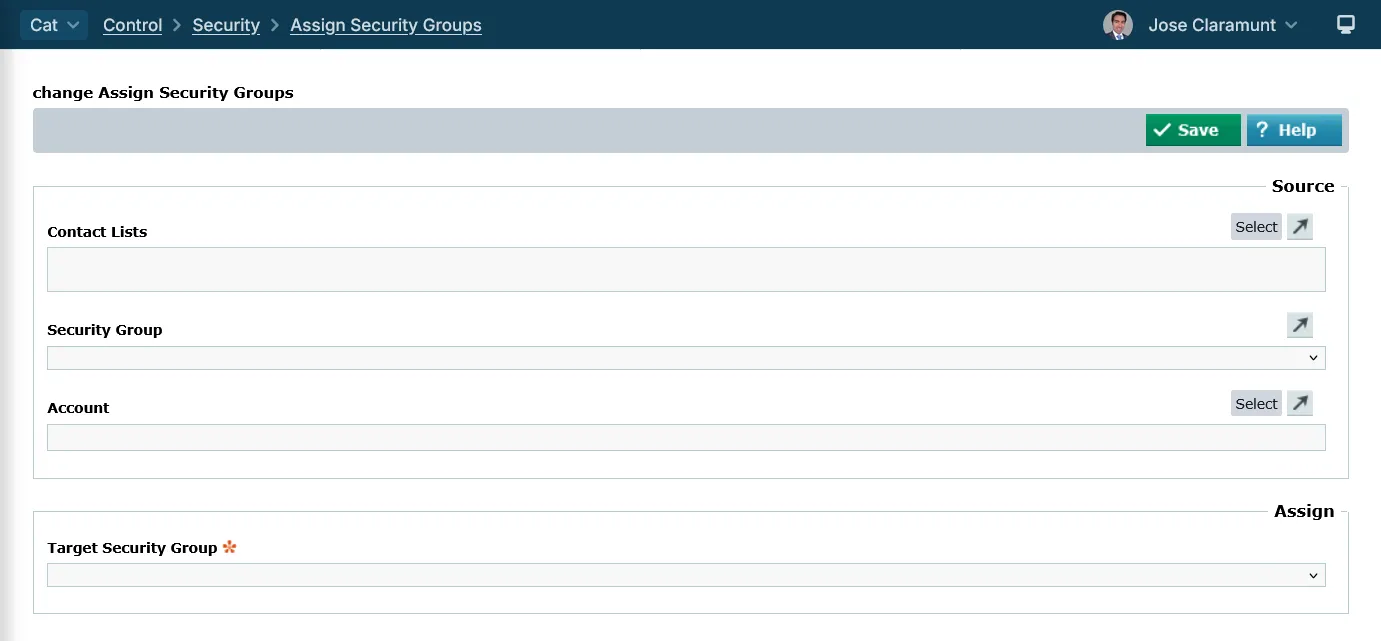Open the Target Security Group dropdown
The image size is (1381, 641).
[x=686, y=575]
